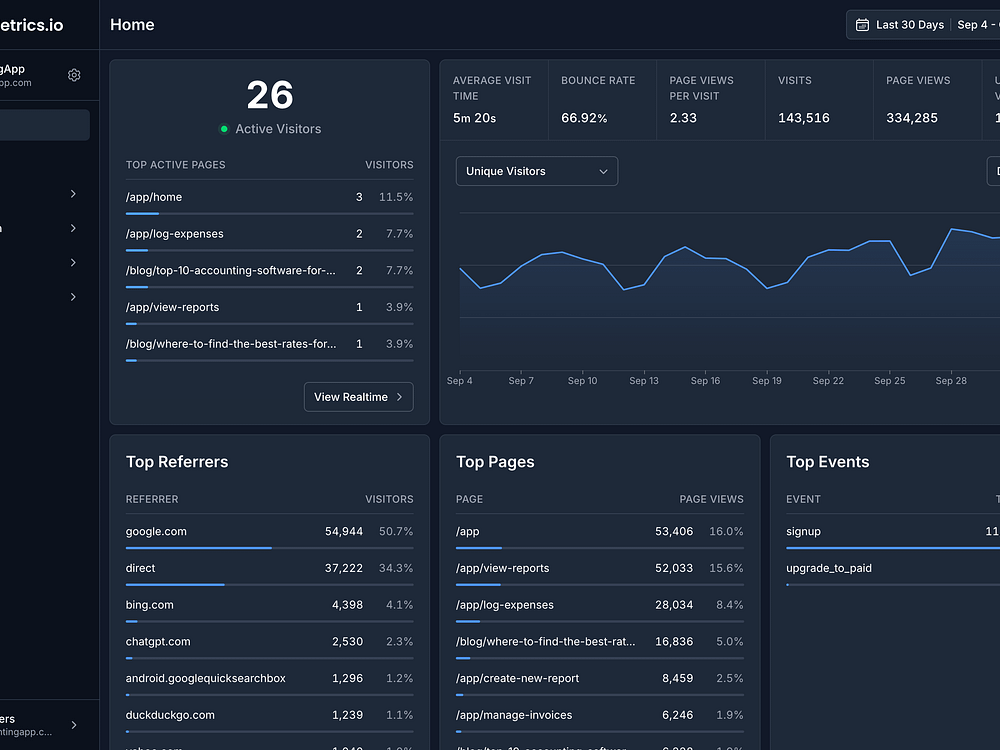Image resolution: width=1000 pixels, height=750 pixels.
Task: Select the Bounce Rate stat card
Action: (602, 100)
